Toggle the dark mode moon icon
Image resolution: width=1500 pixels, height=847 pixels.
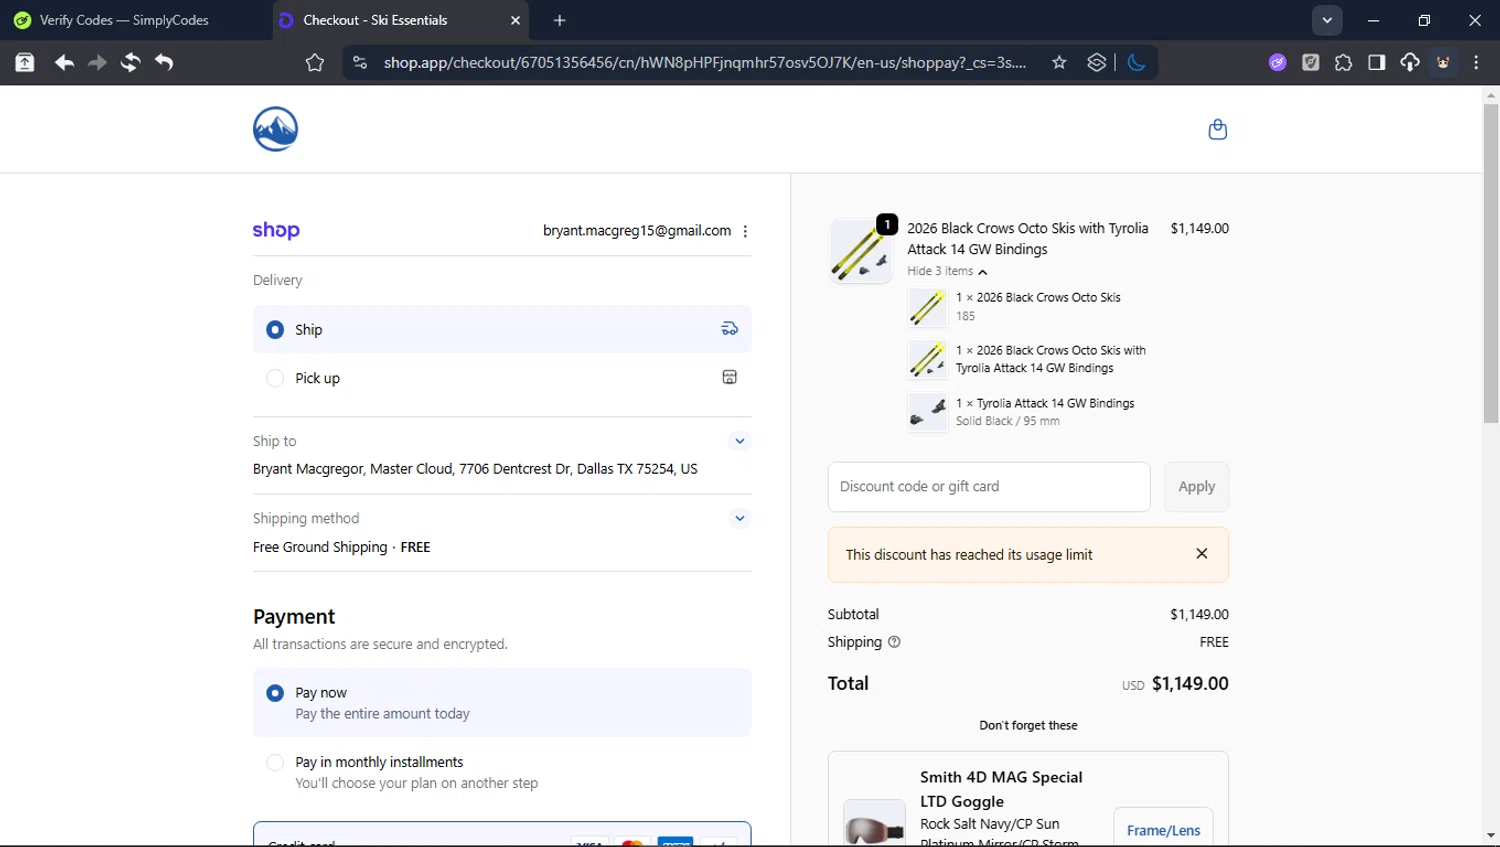tap(1136, 63)
